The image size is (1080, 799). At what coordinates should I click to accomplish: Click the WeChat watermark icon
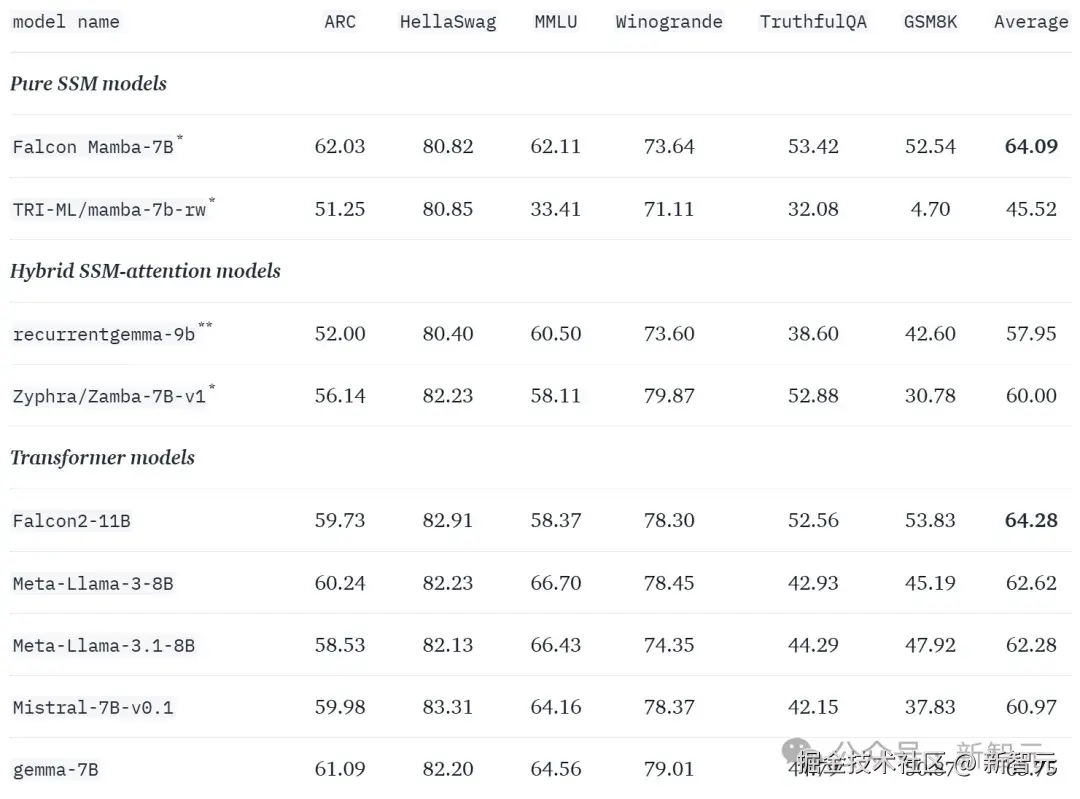click(798, 751)
